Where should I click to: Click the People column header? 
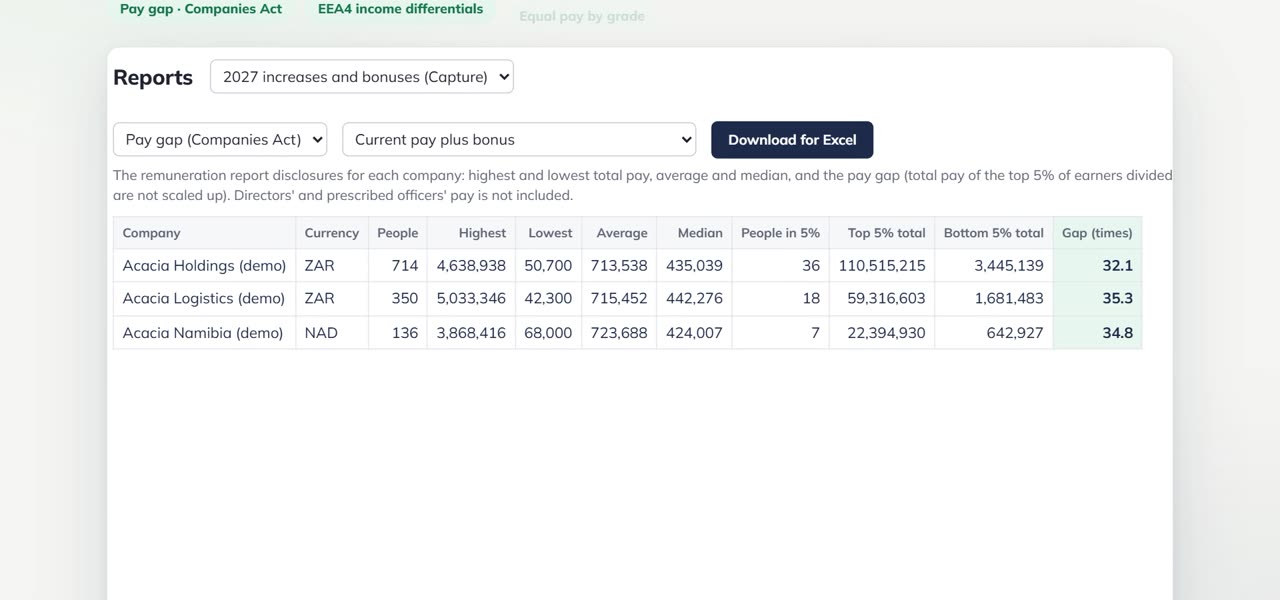pos(398,233)
